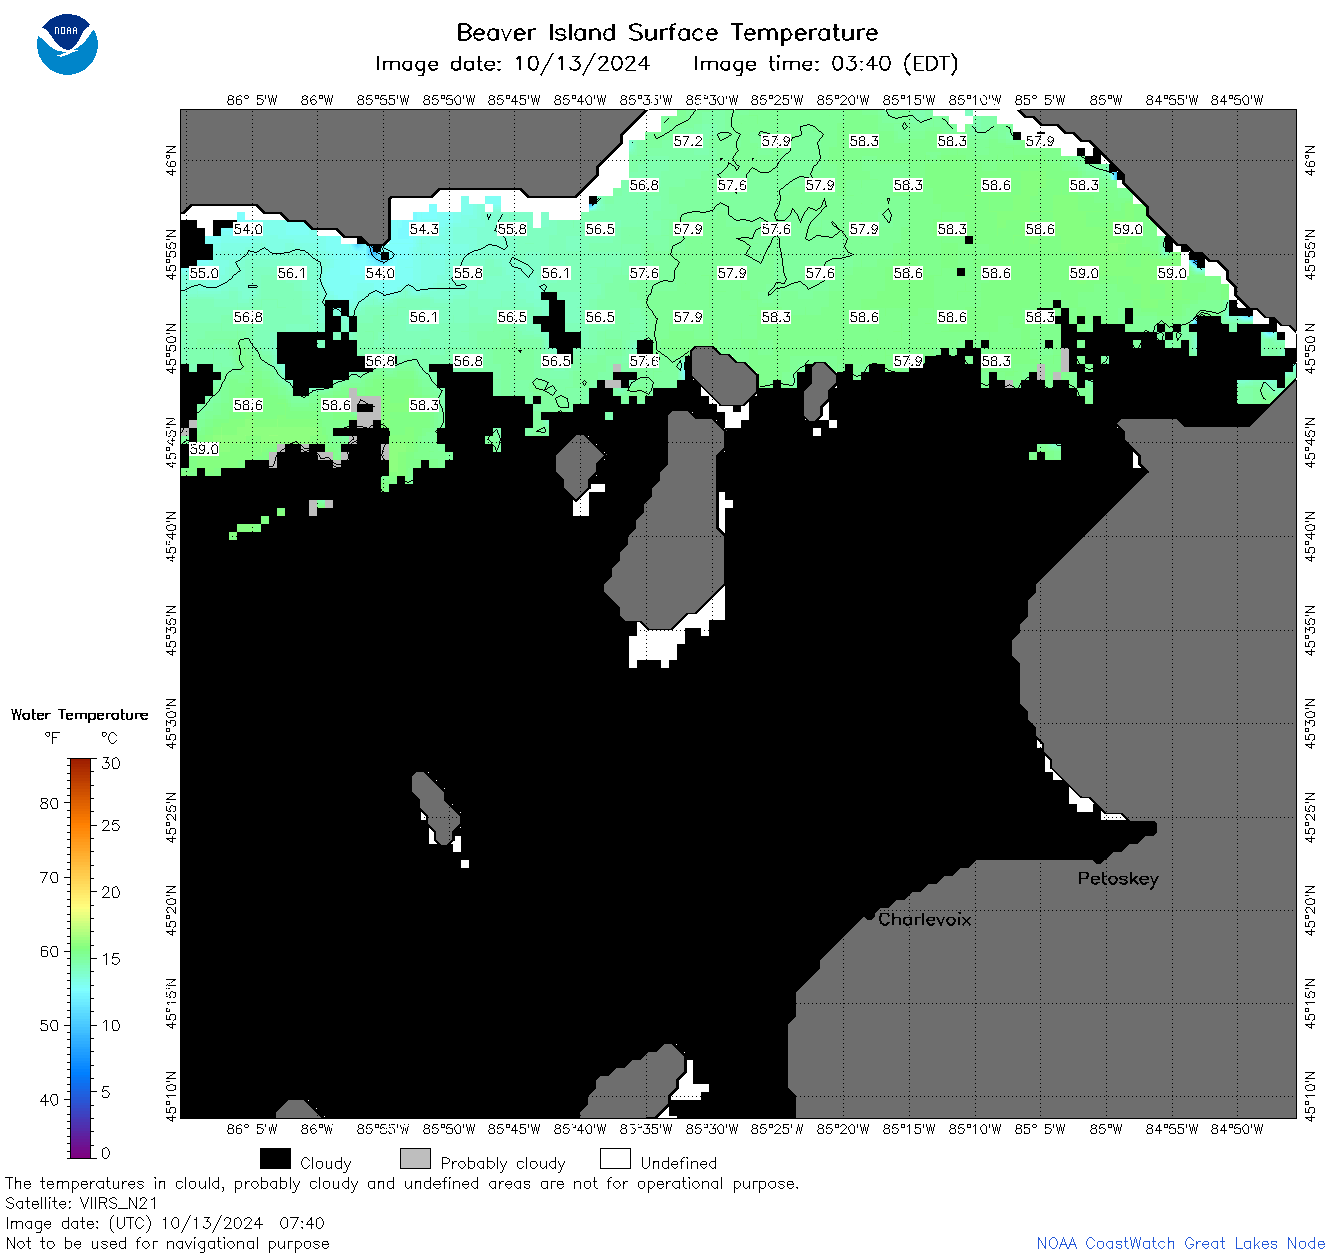This screenshot has height=1259, width=1336.
Task: Click the 80 Fahrenheit scale tick
Action: click(49, 803)
